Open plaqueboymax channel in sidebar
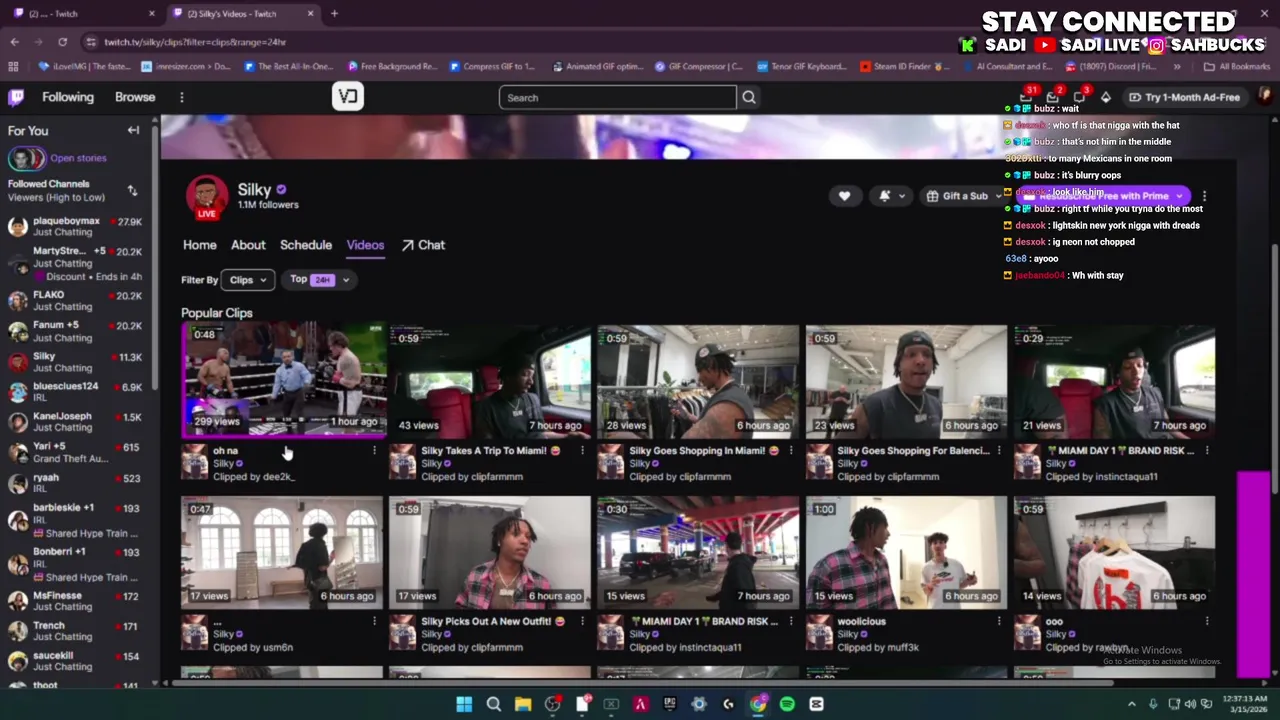Viewport: 1280px width, 720px height. pyautogui.click(x=75, y=226)
